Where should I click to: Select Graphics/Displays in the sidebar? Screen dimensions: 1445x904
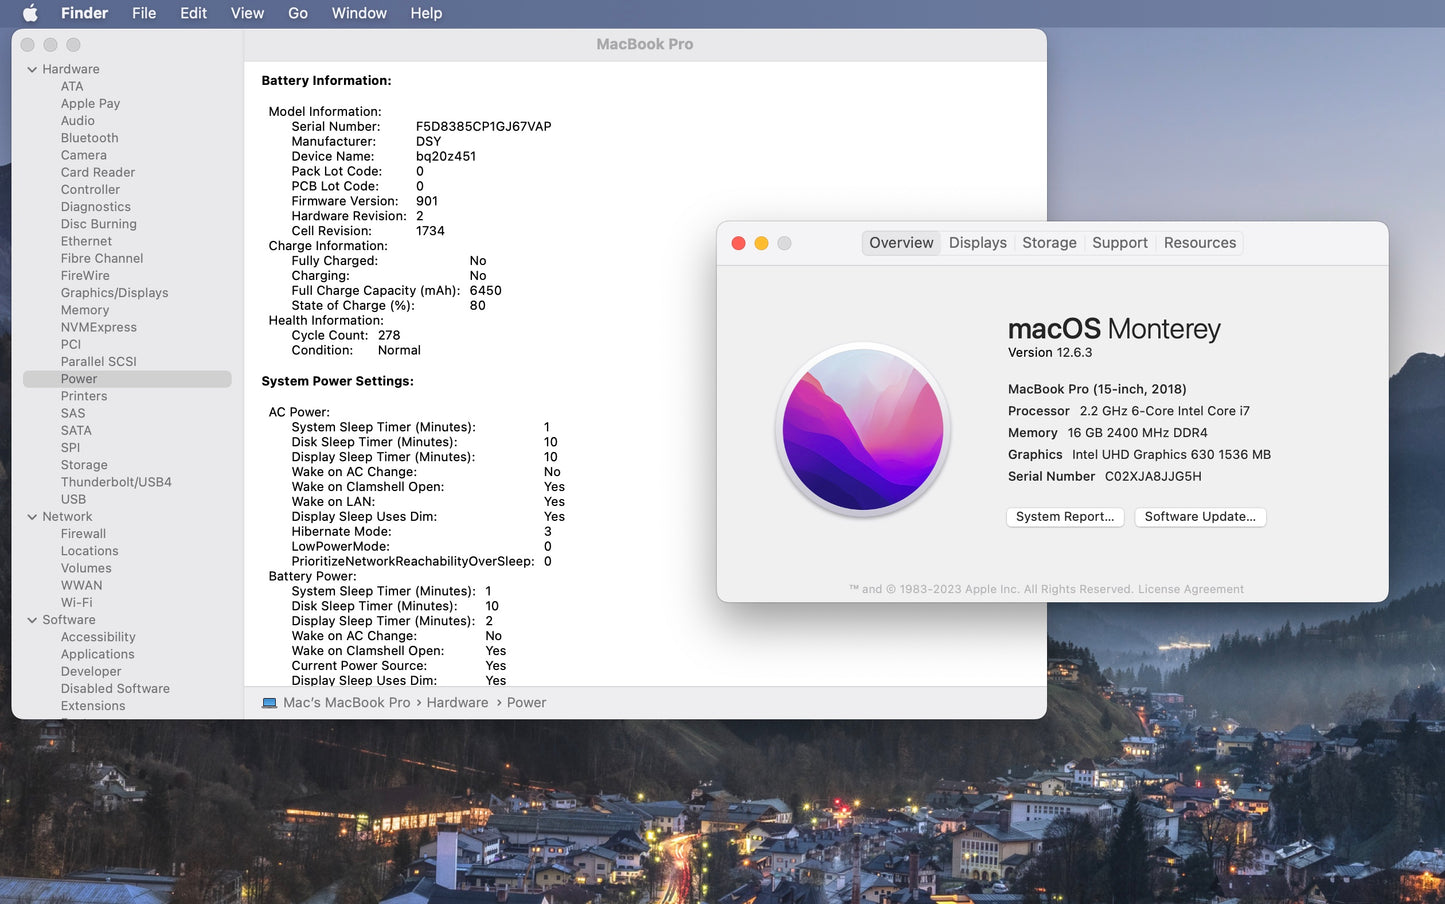click(114, 293)
